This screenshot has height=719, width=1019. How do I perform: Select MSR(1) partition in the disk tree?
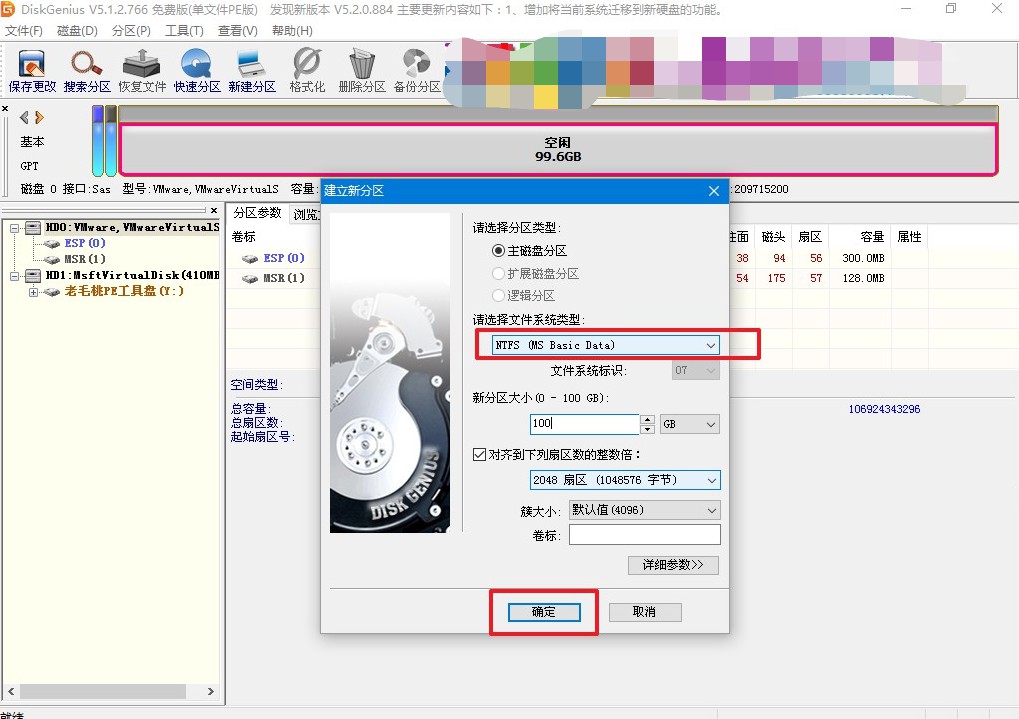click(x=84, y=259)
